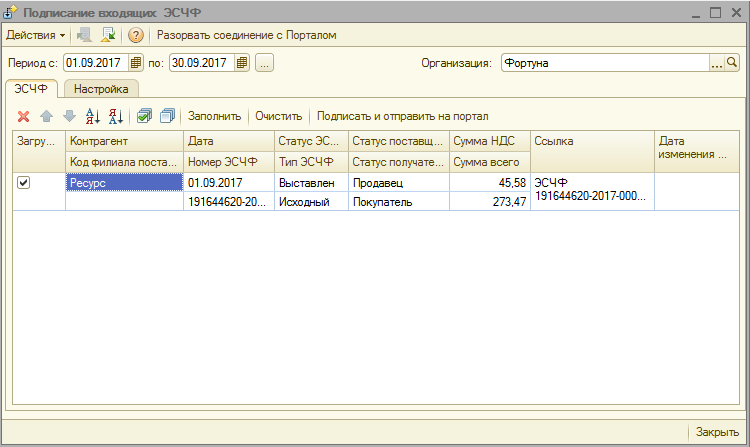Open organization selection via the ellipsis button

[x=716, y=63]
